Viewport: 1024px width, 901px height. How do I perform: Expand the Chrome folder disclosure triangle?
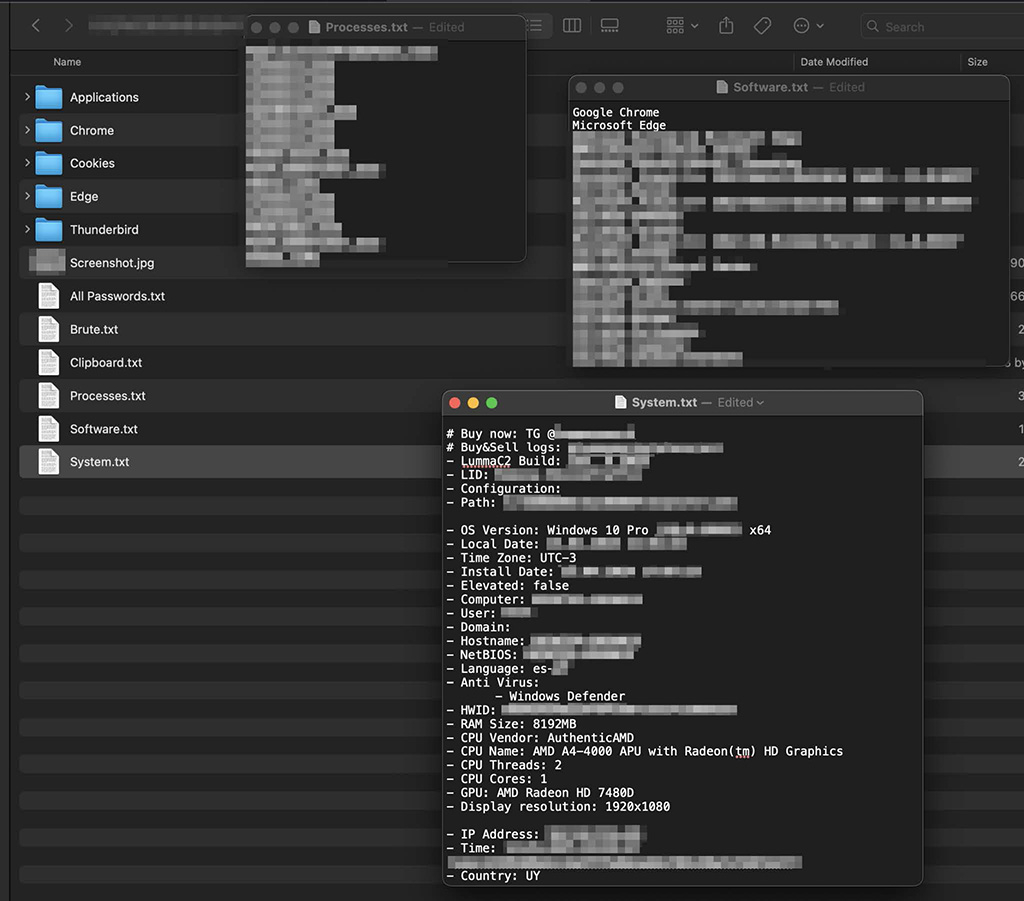coord(27,130)
